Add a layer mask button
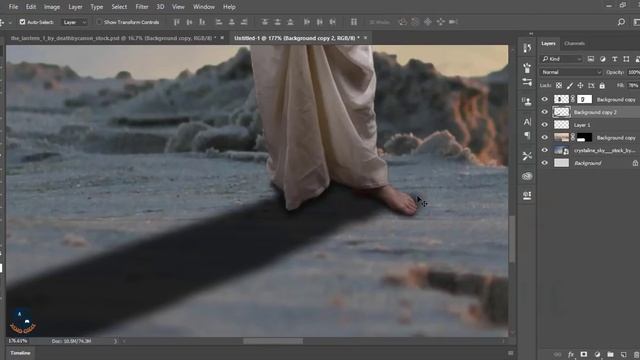 tap(584, 354)
